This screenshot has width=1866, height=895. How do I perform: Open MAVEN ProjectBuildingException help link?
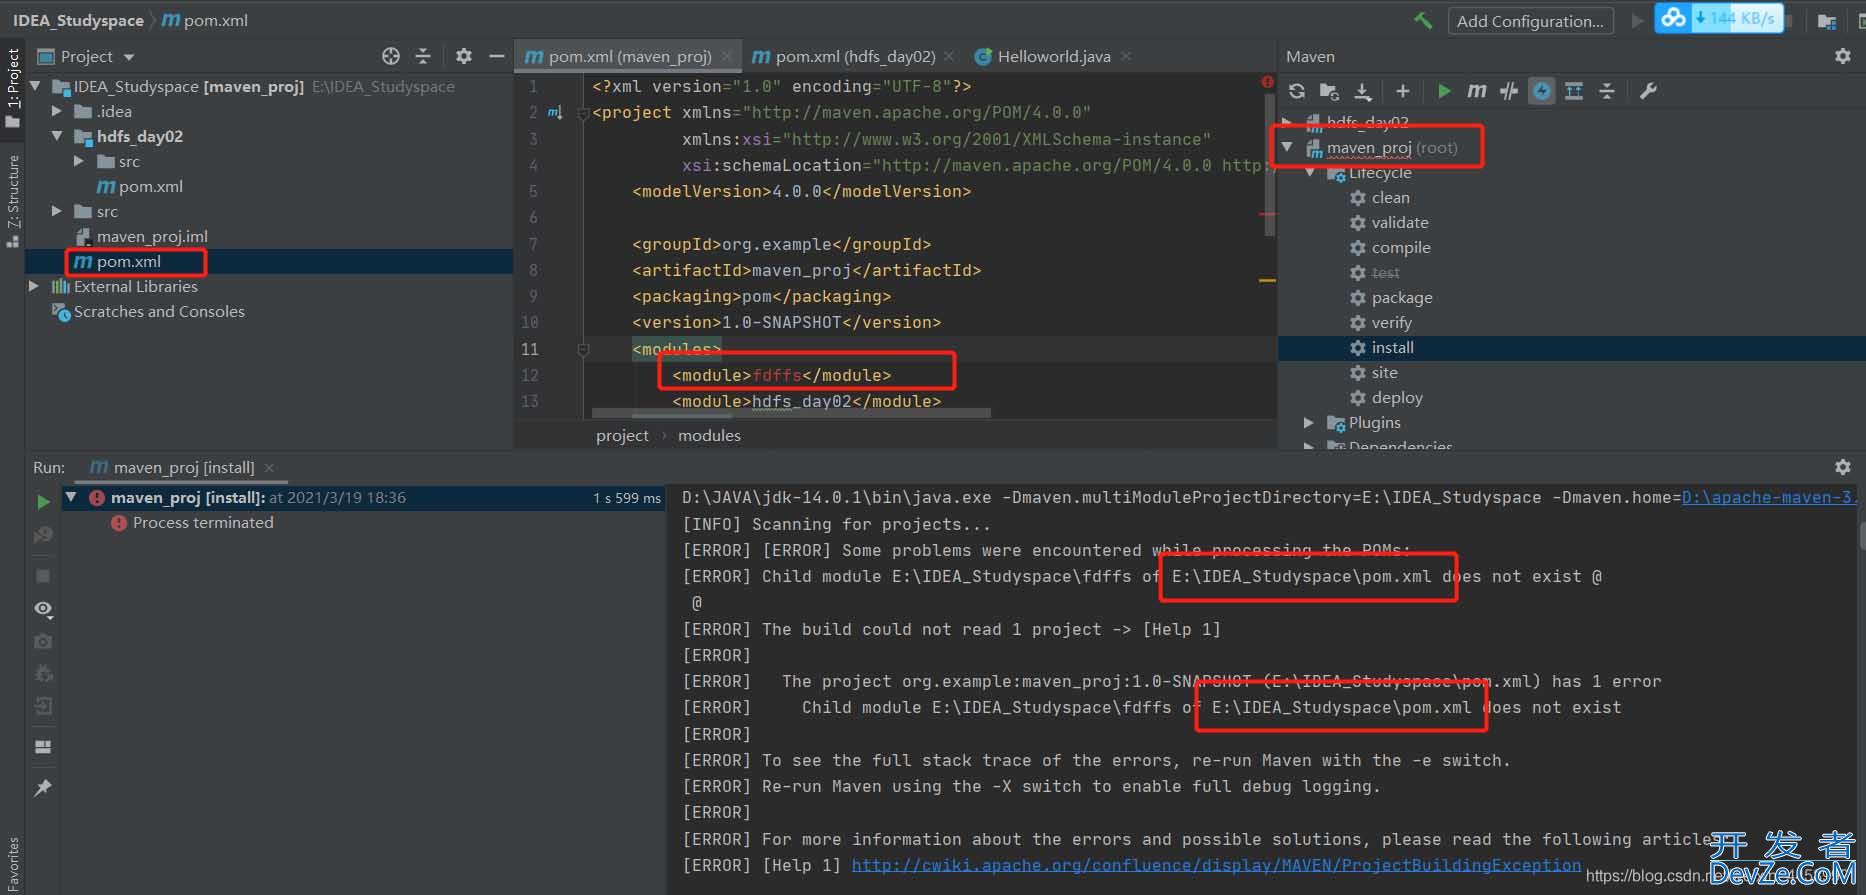1216,865
